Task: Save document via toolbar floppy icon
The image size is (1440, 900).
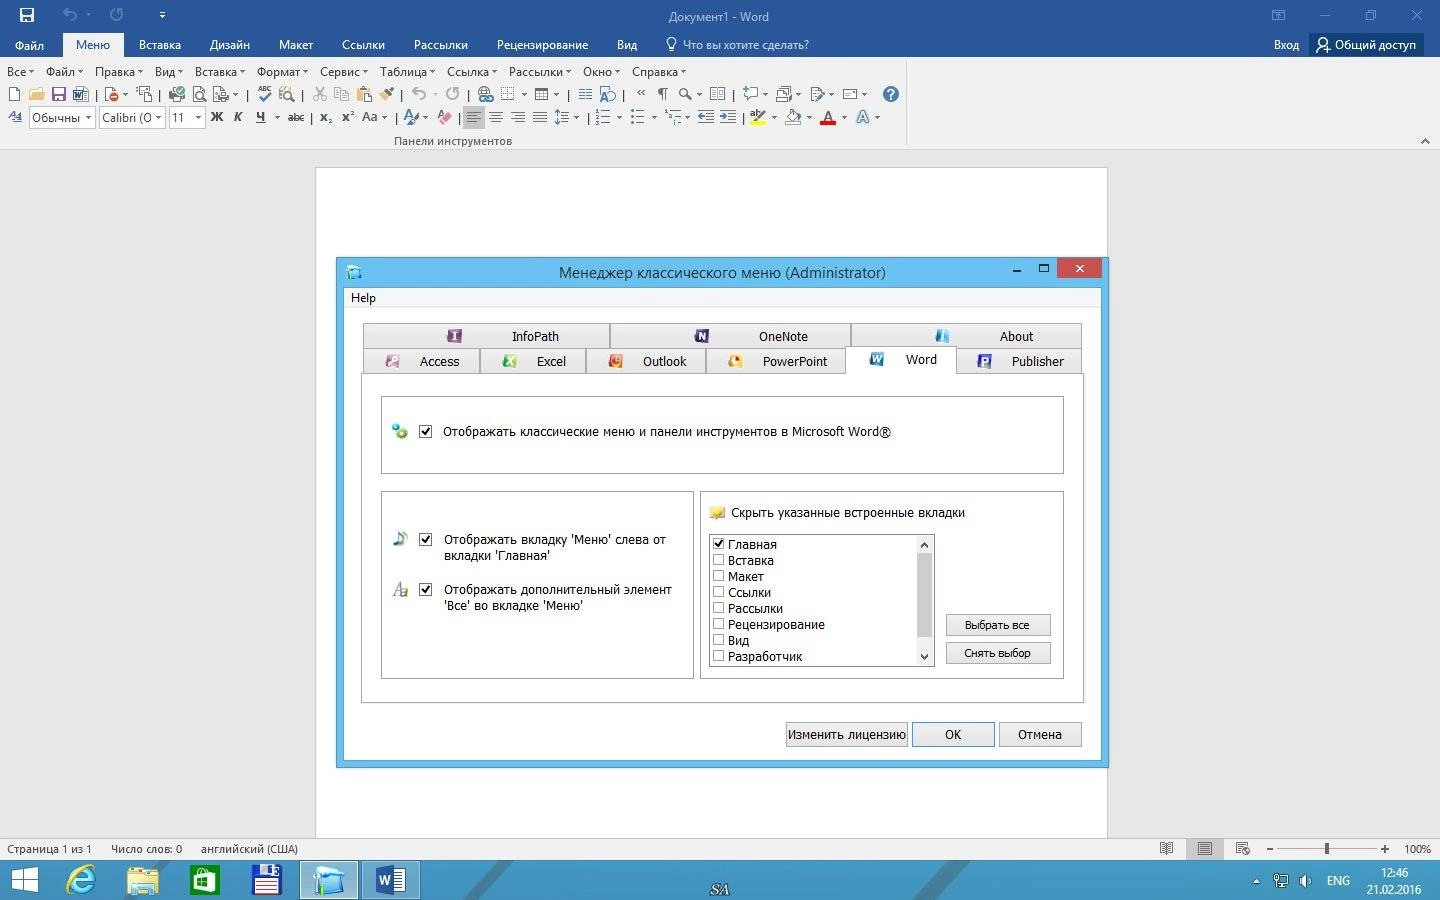Action: coord(59,94)
